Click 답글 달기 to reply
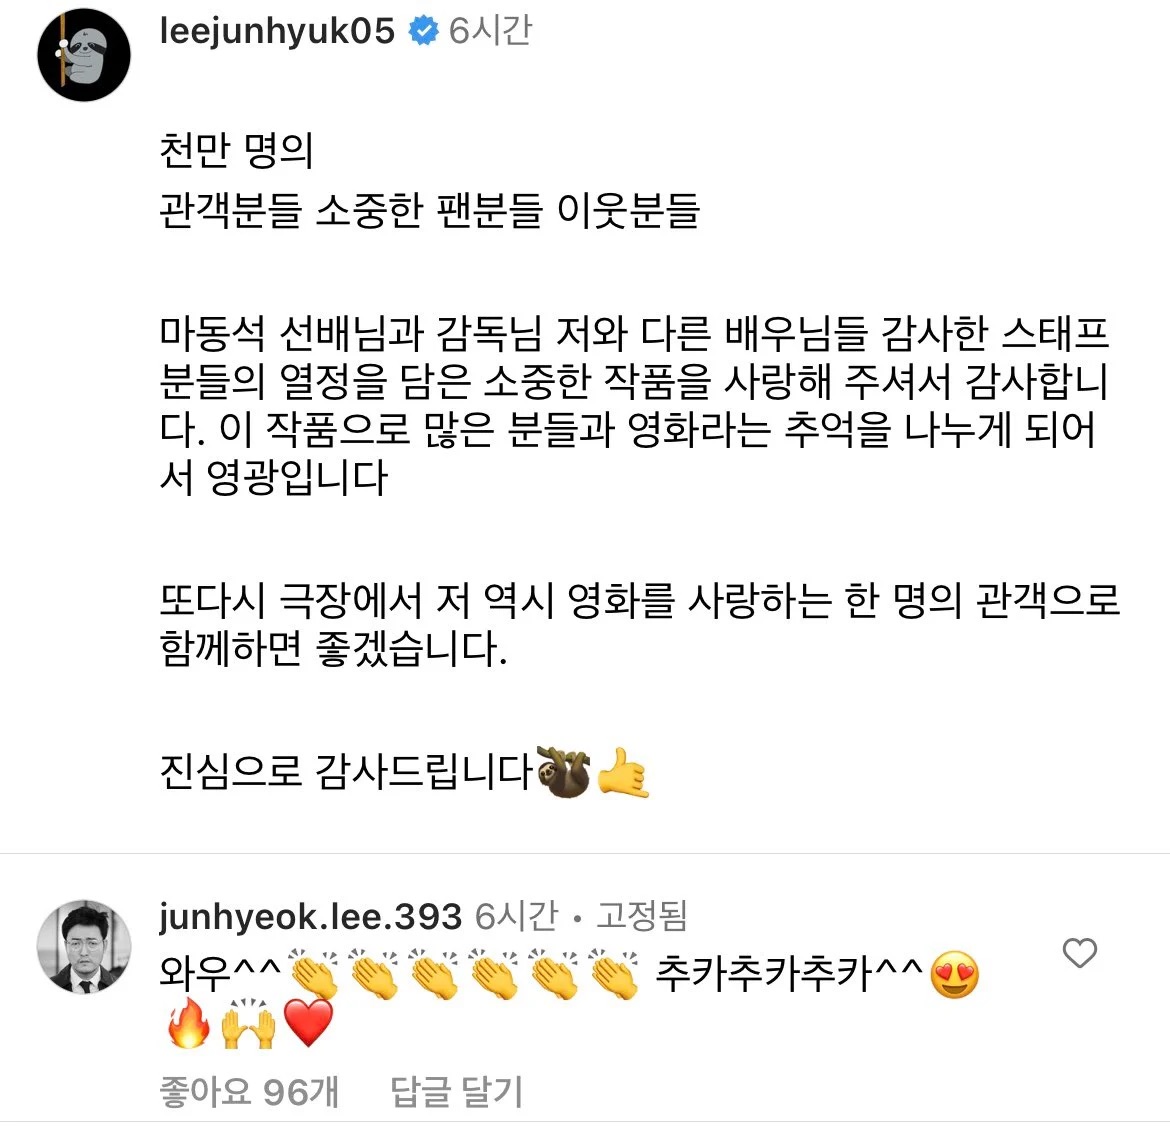Viewport: 1170px width, 1126px height. point(456,1092)
